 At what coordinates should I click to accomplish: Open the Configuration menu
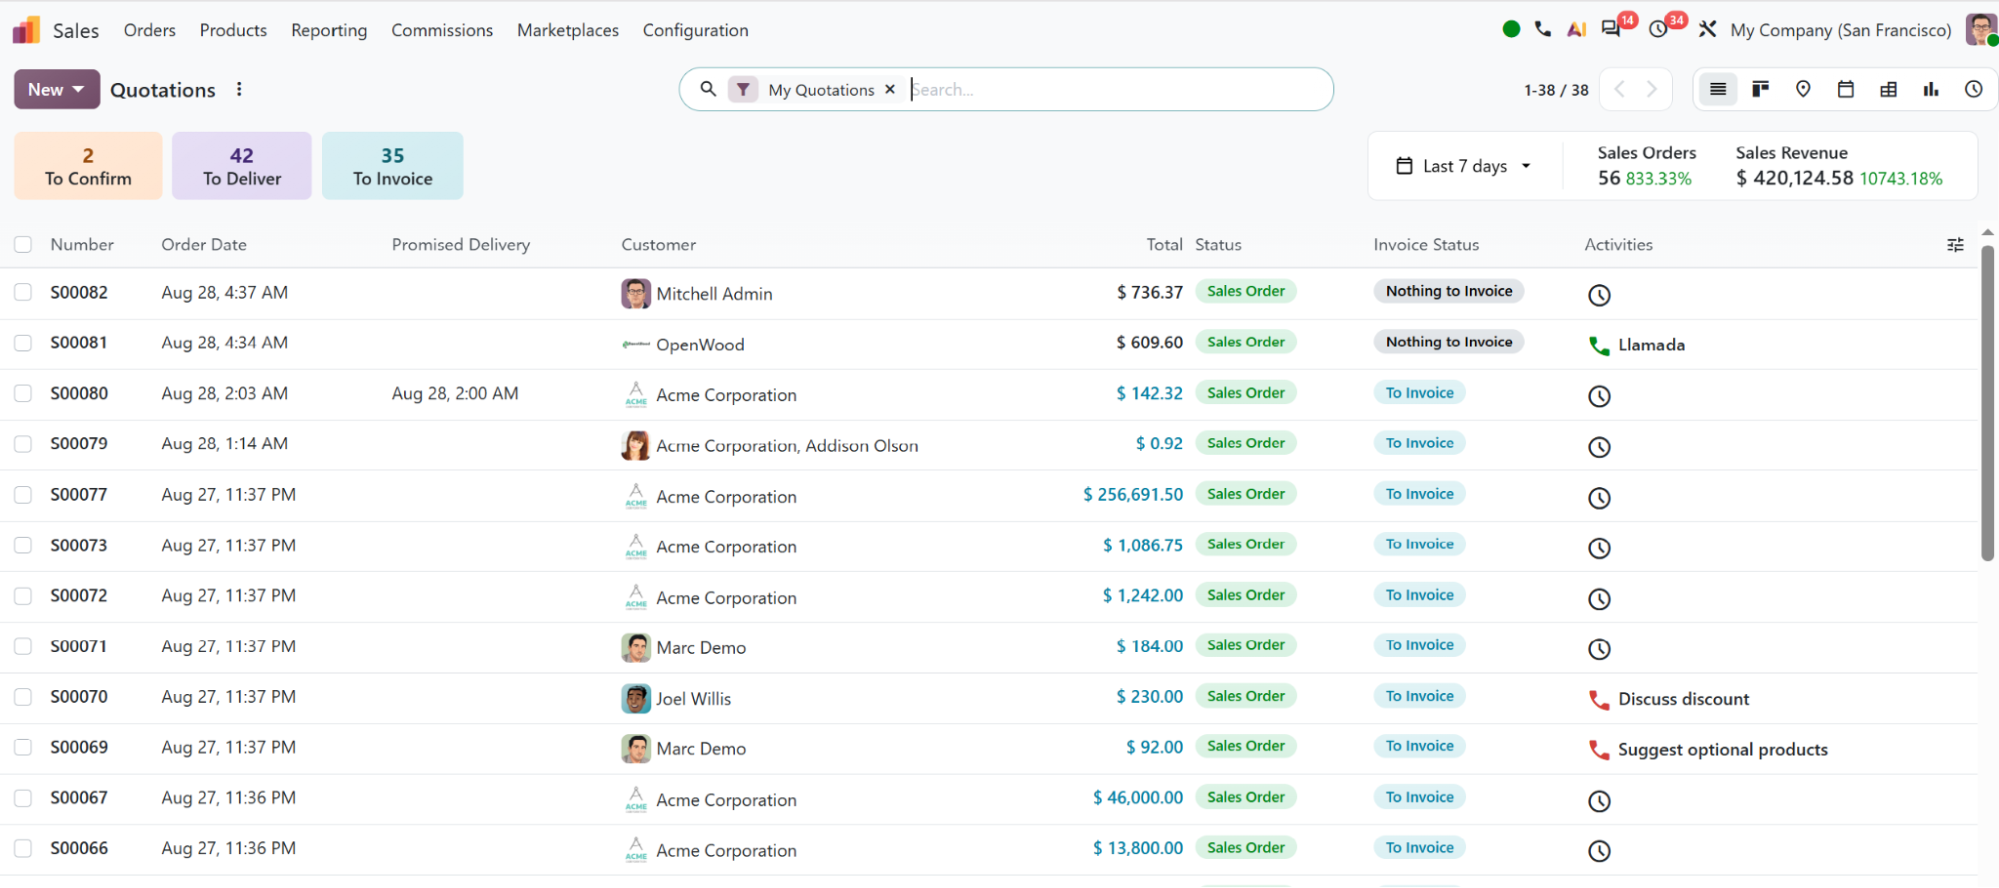click(695, 30)
